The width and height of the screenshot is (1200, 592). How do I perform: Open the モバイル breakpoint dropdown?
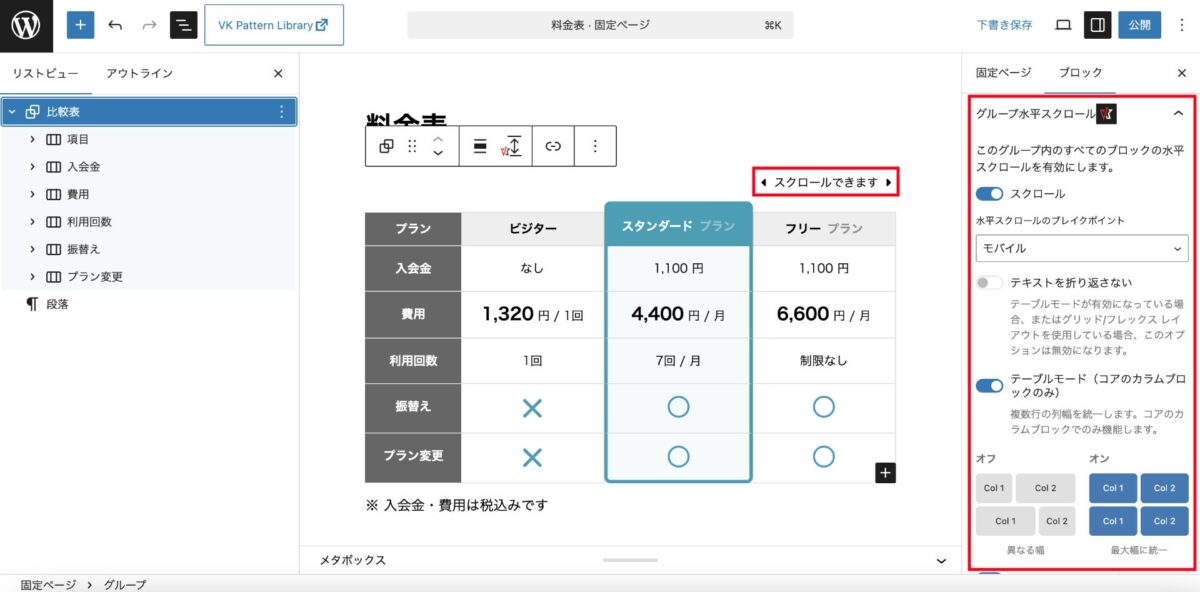point(1081,248)
